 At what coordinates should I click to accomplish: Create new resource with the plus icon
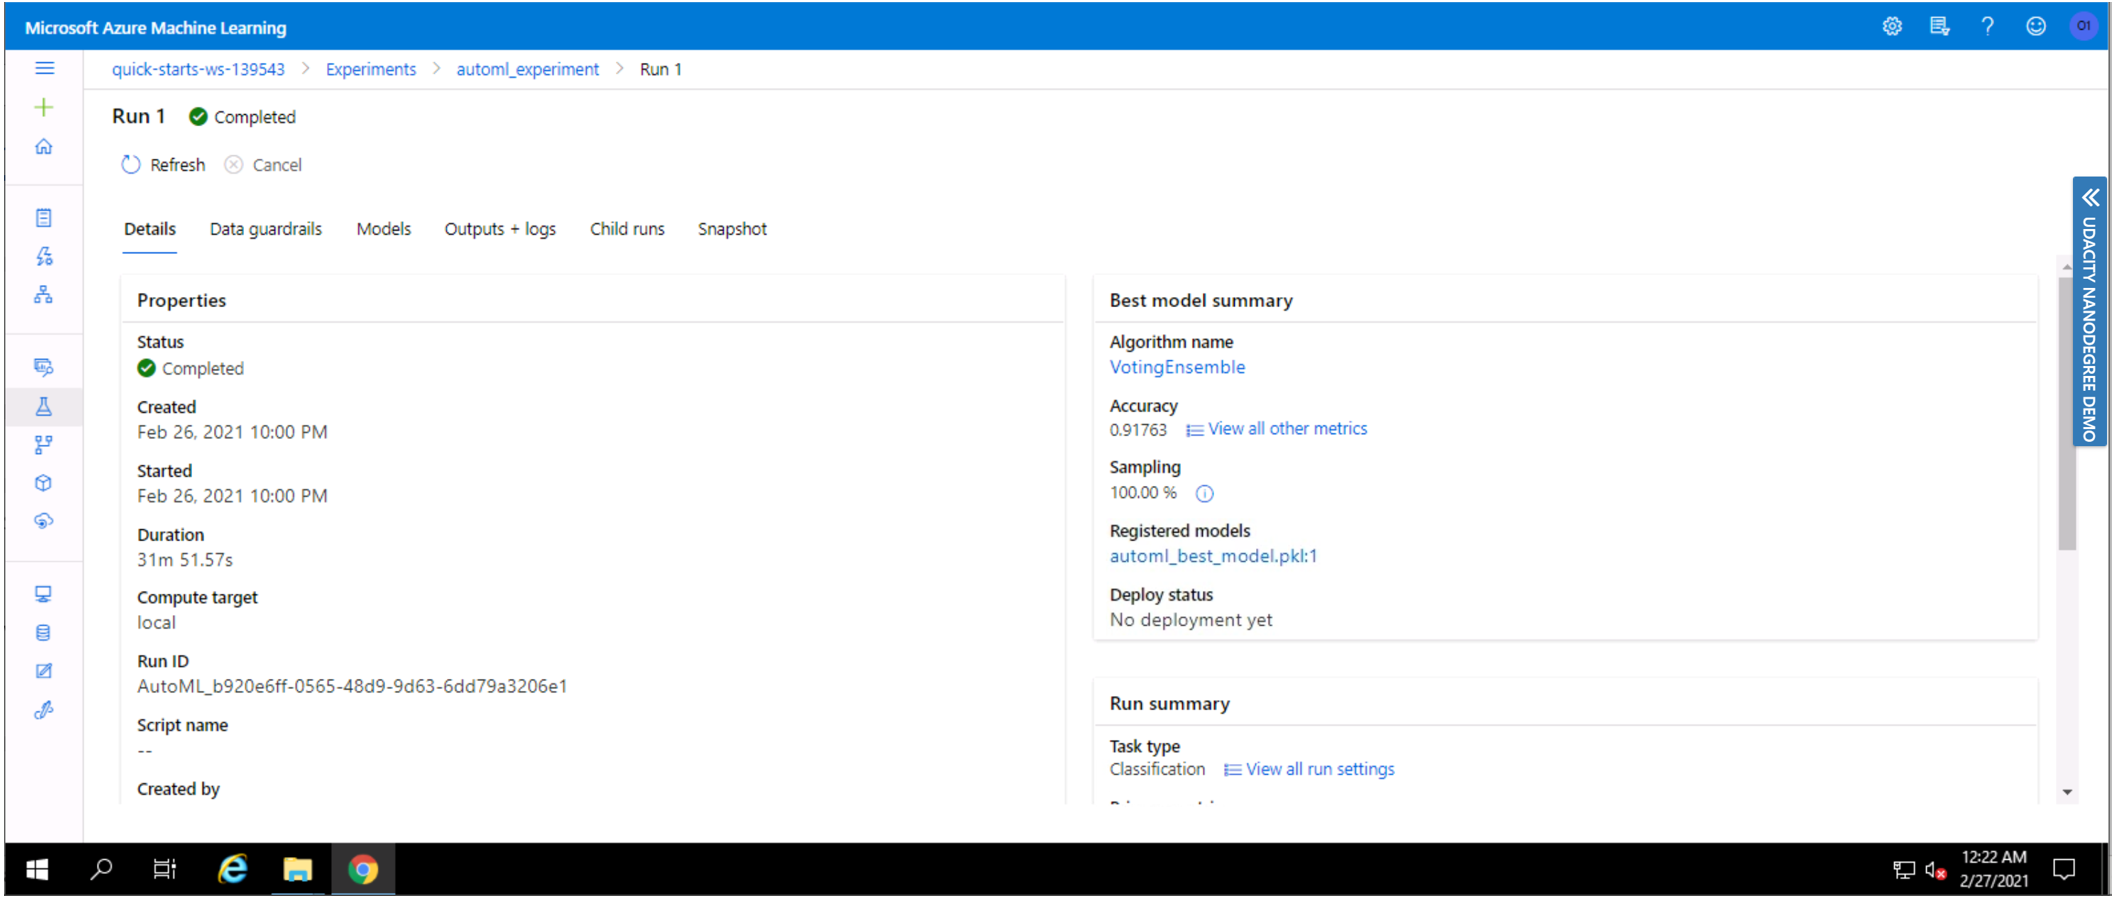point(44,107)
